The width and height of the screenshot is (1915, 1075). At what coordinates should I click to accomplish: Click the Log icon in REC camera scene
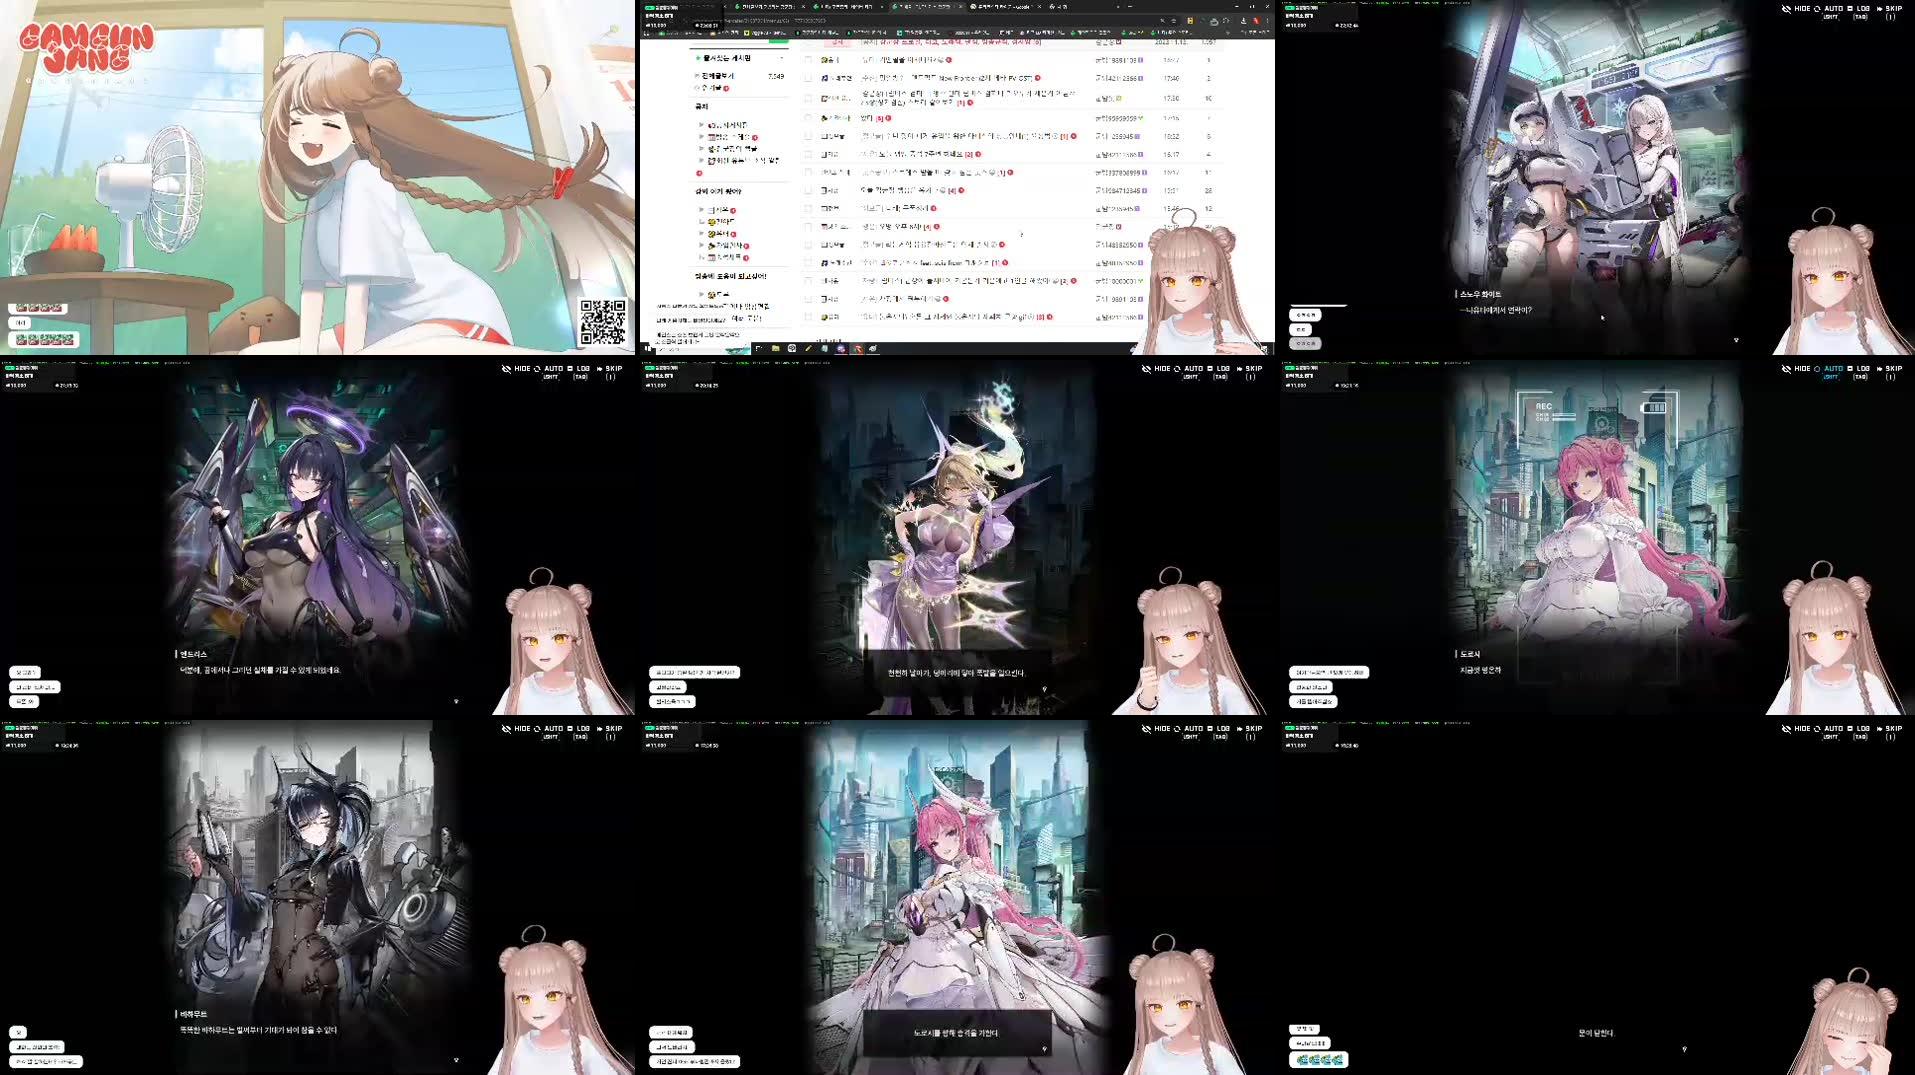1850,369
